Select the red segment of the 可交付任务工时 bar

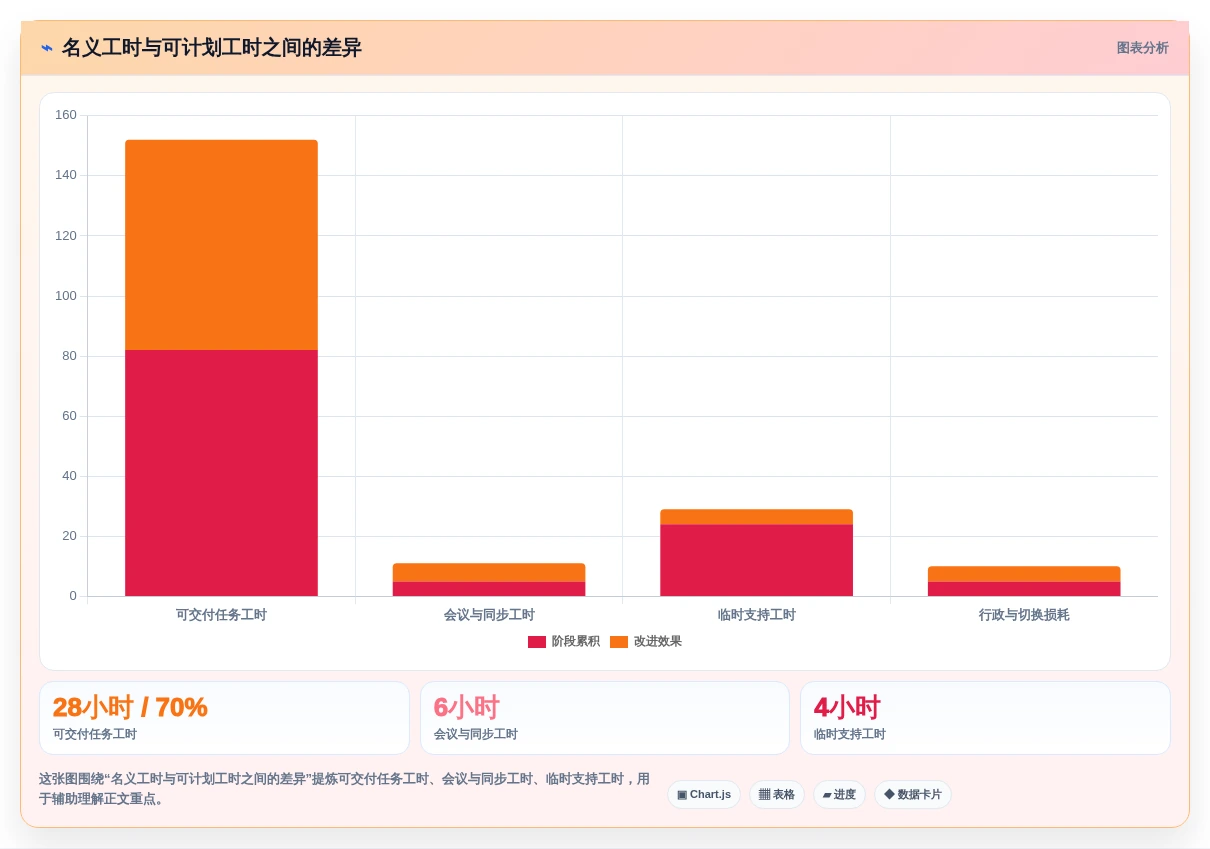coord(221,473)
